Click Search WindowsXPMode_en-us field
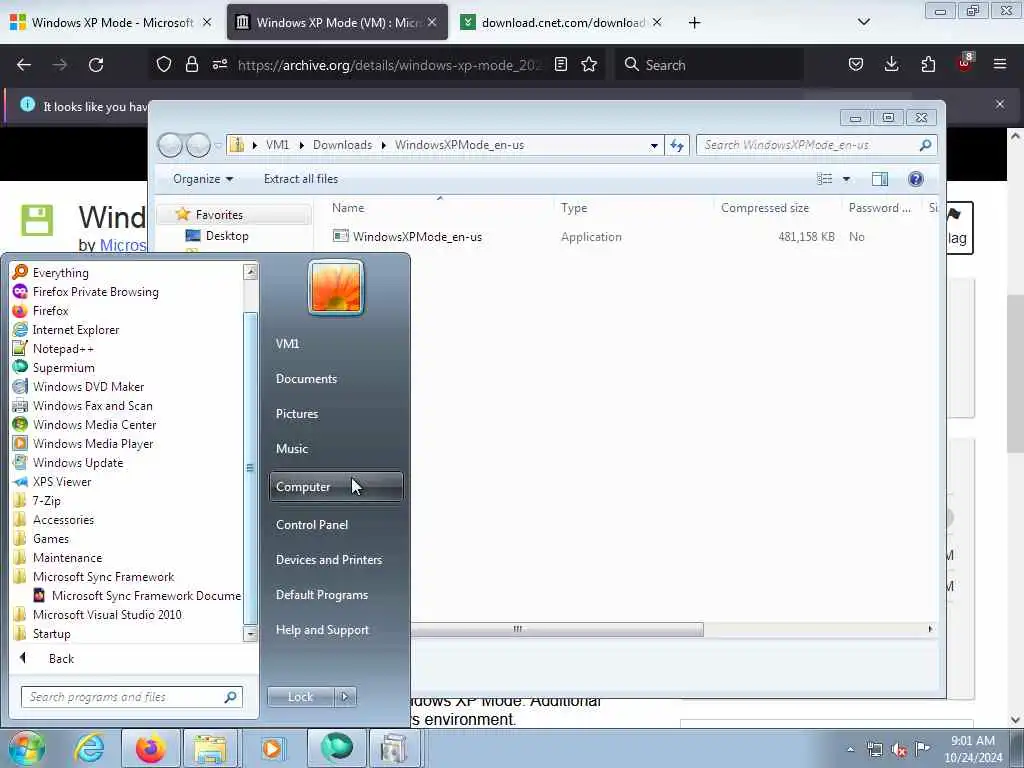 pyautogui.click(x=816, y=145)
